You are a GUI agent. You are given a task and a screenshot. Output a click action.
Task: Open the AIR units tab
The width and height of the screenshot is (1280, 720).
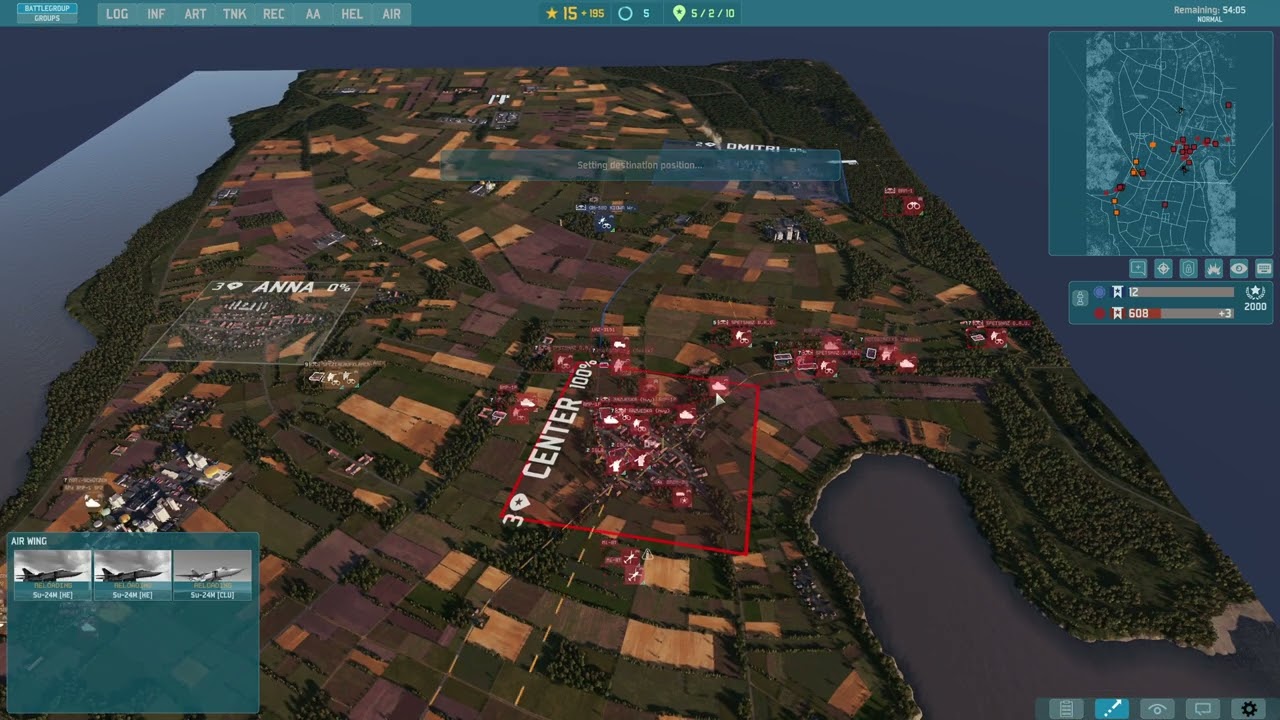coord(391,14)
